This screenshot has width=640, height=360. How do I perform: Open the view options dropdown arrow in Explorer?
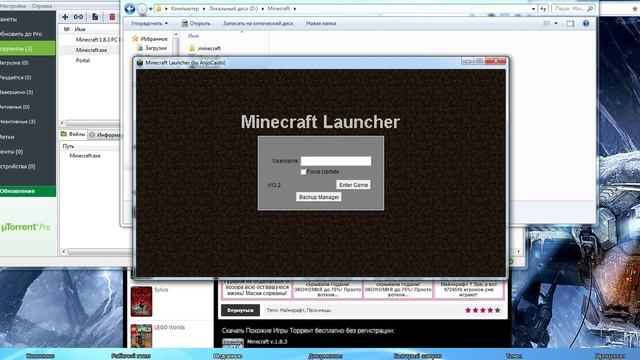tap(556, 24)
